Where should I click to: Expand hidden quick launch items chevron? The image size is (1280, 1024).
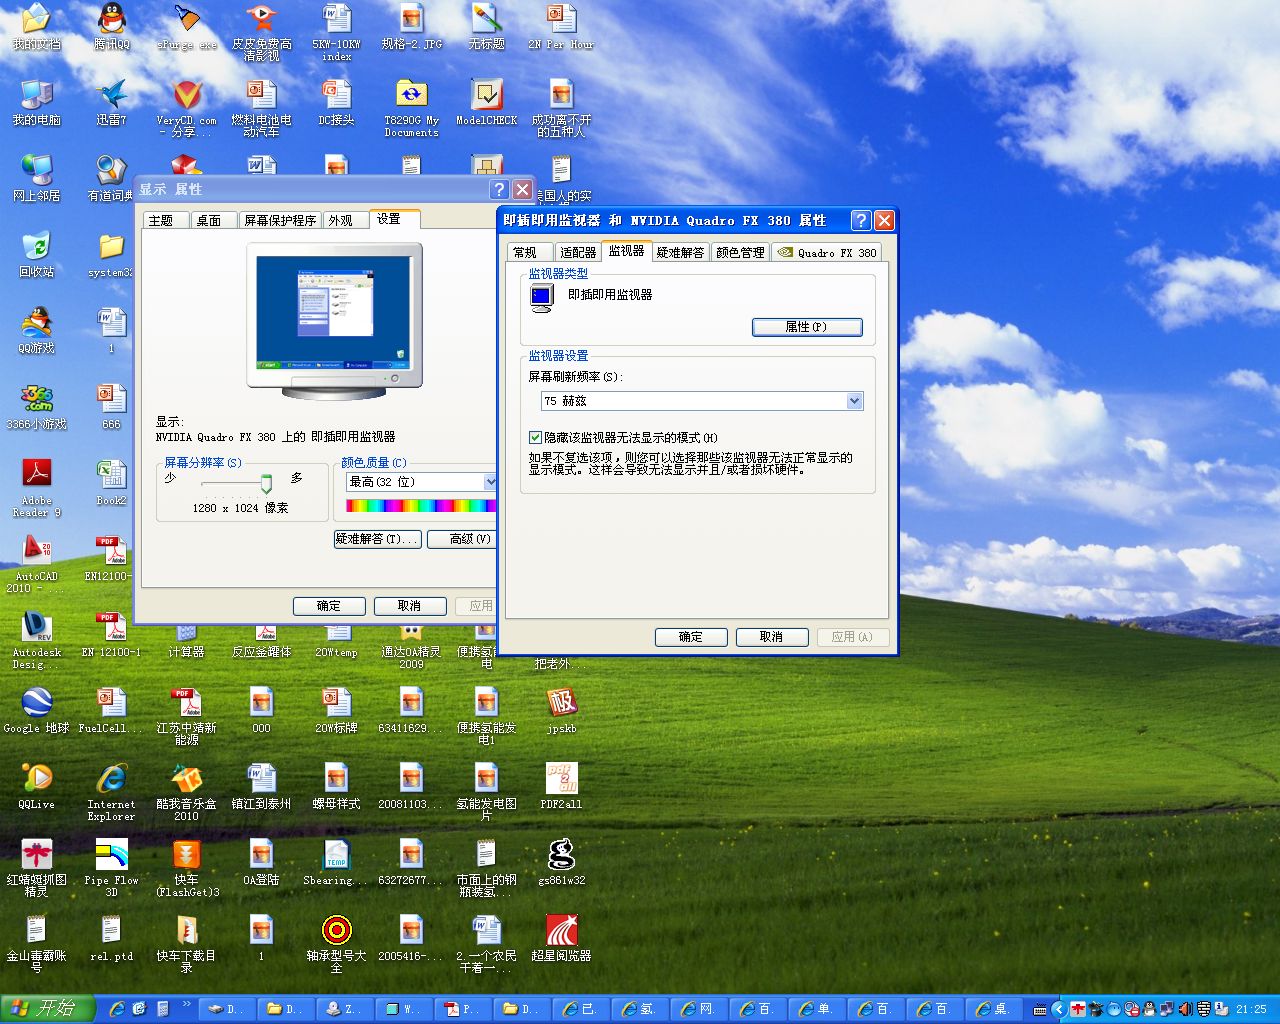click(187, 1004)
